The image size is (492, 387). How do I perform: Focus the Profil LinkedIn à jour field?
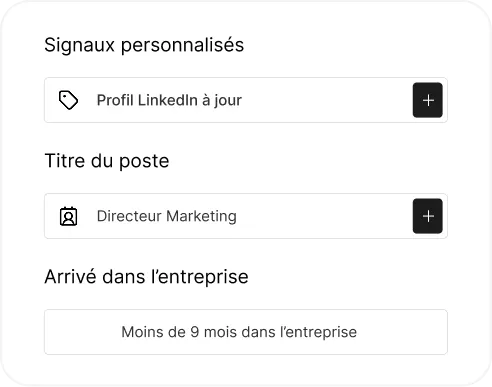point(246,100)
